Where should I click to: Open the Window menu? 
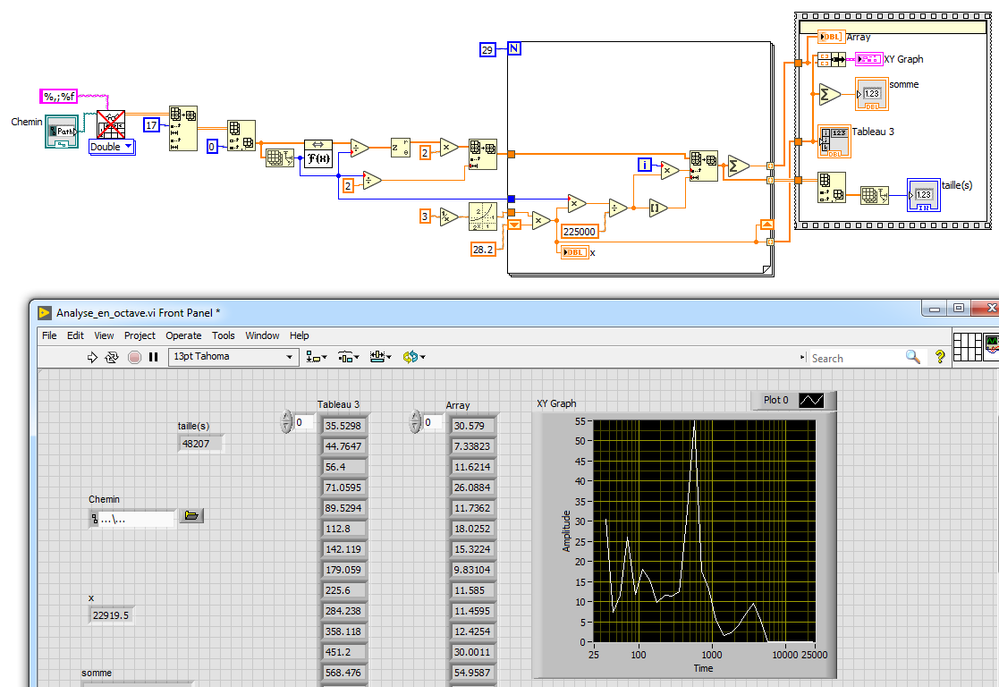(x=262, y=336)
